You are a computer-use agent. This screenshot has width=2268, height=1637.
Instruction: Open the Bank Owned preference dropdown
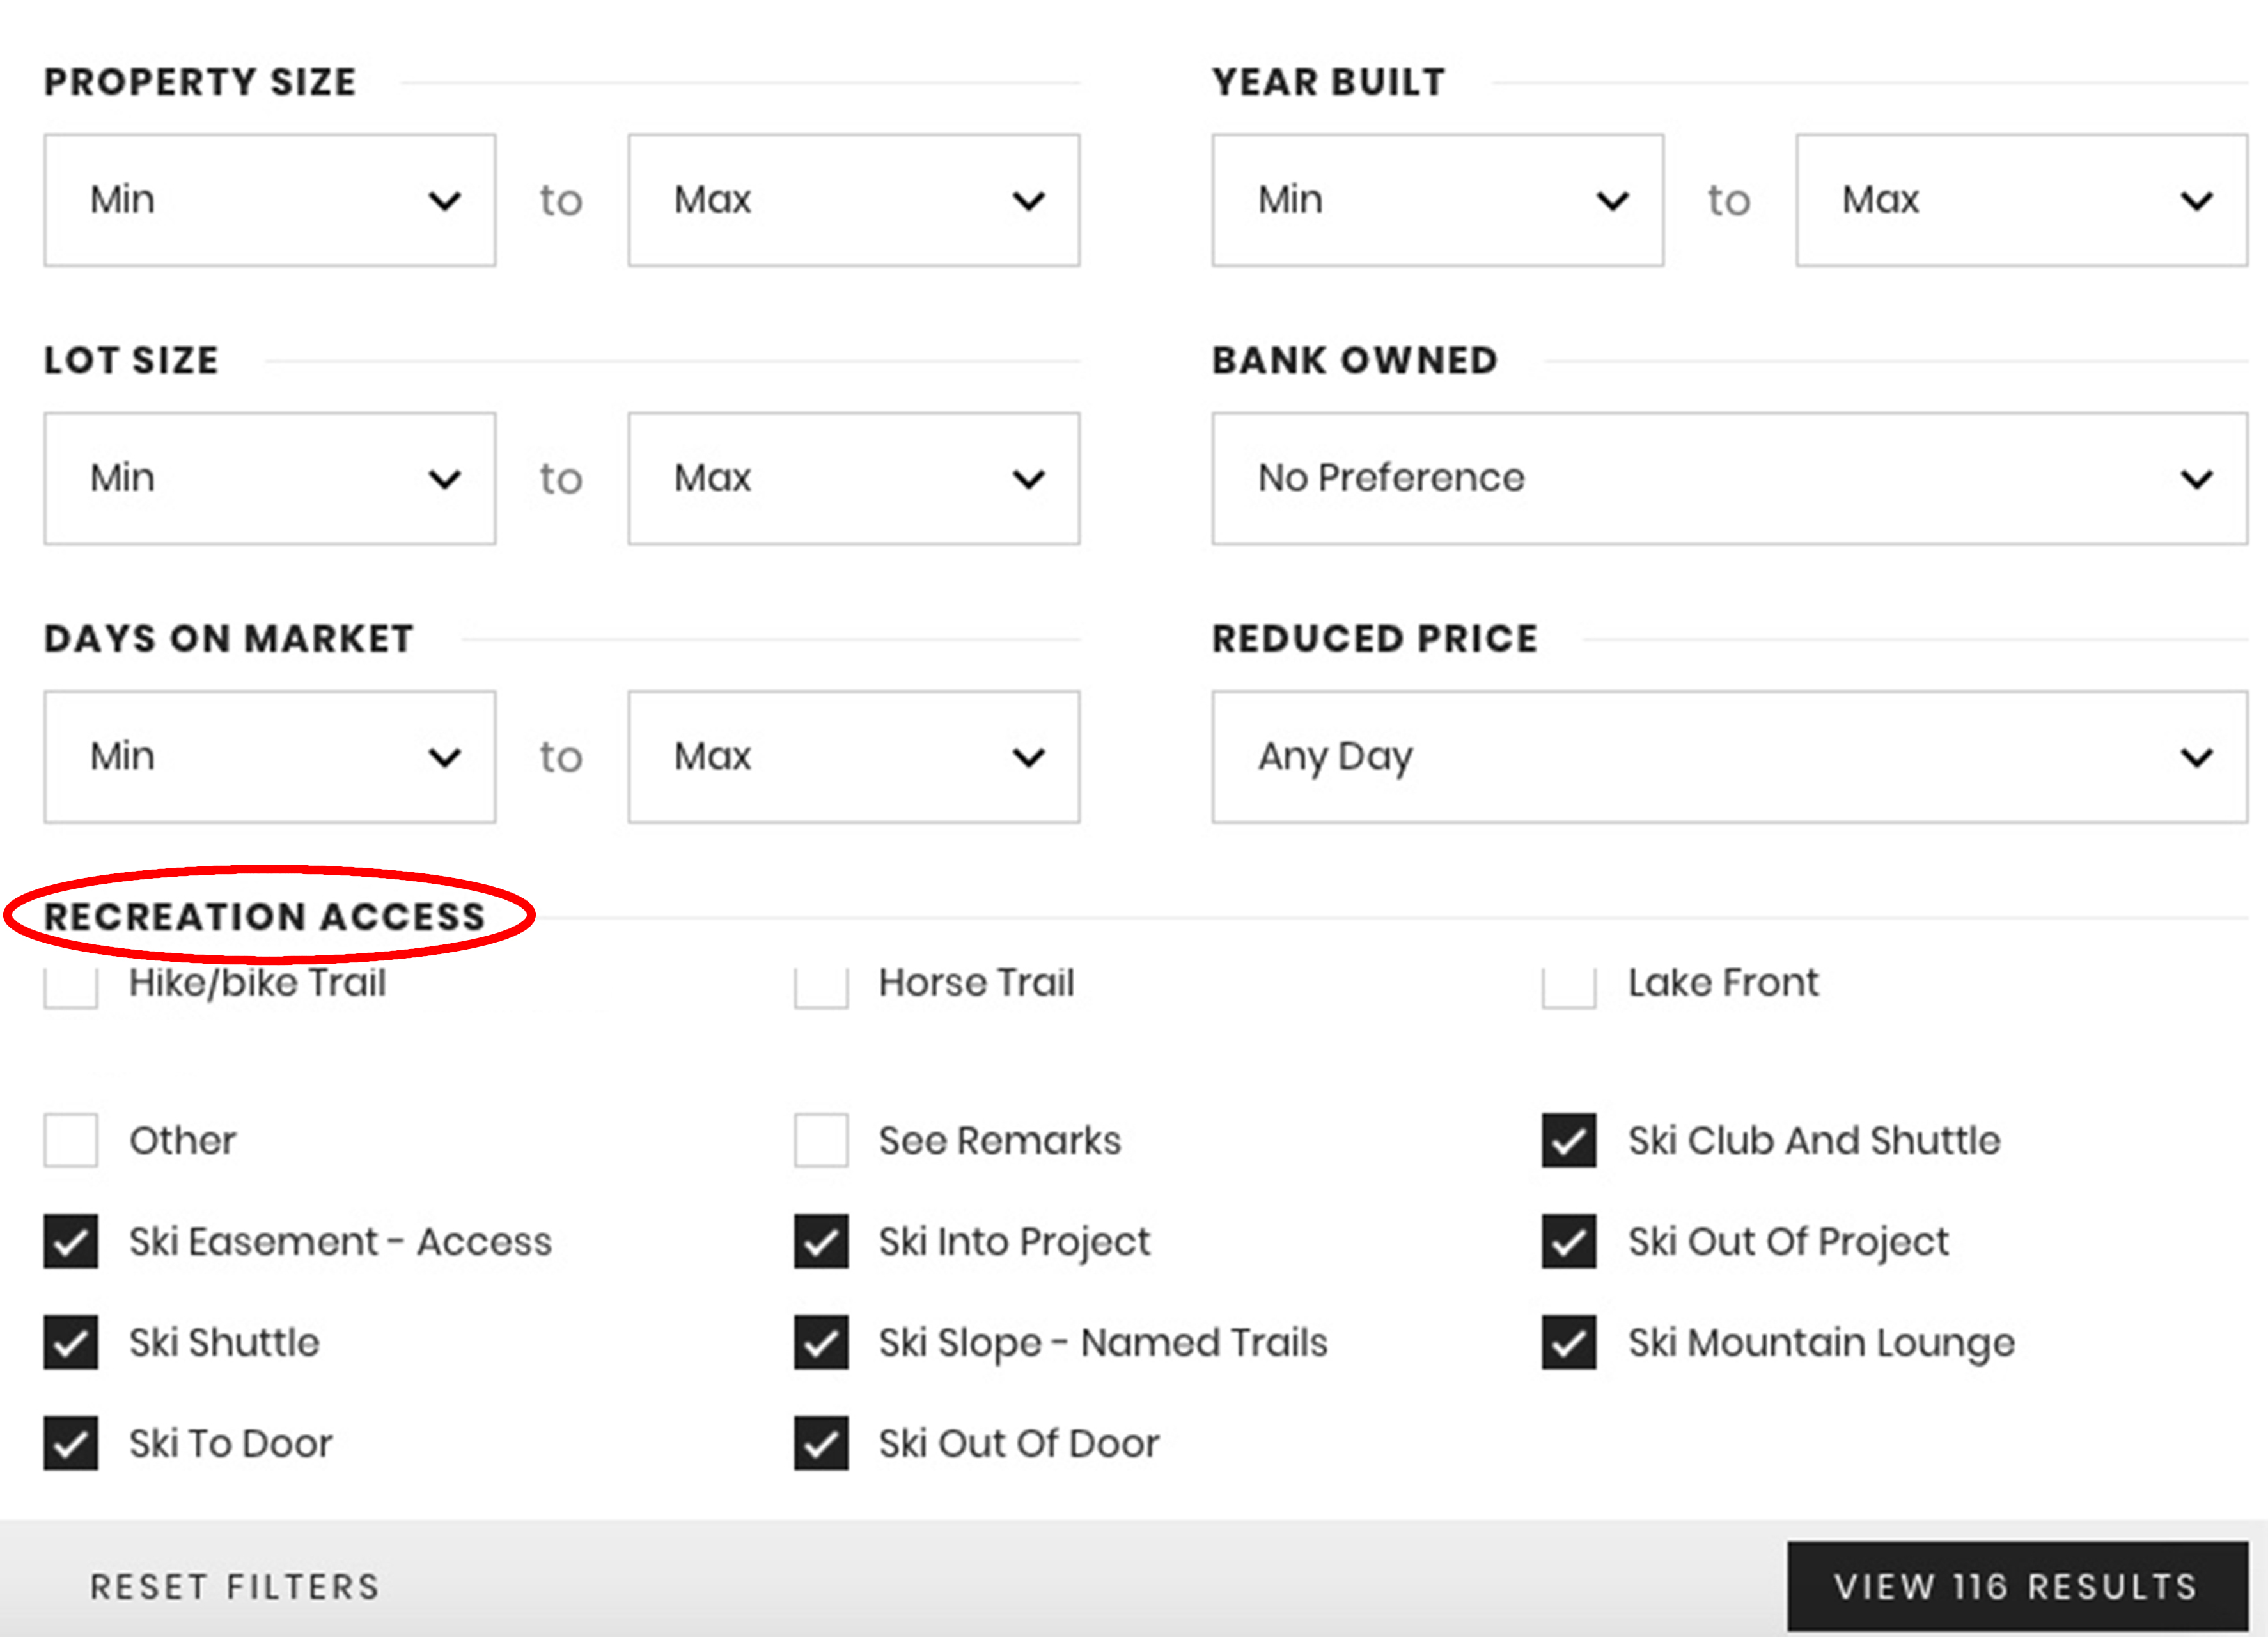tap(1728, 477)
